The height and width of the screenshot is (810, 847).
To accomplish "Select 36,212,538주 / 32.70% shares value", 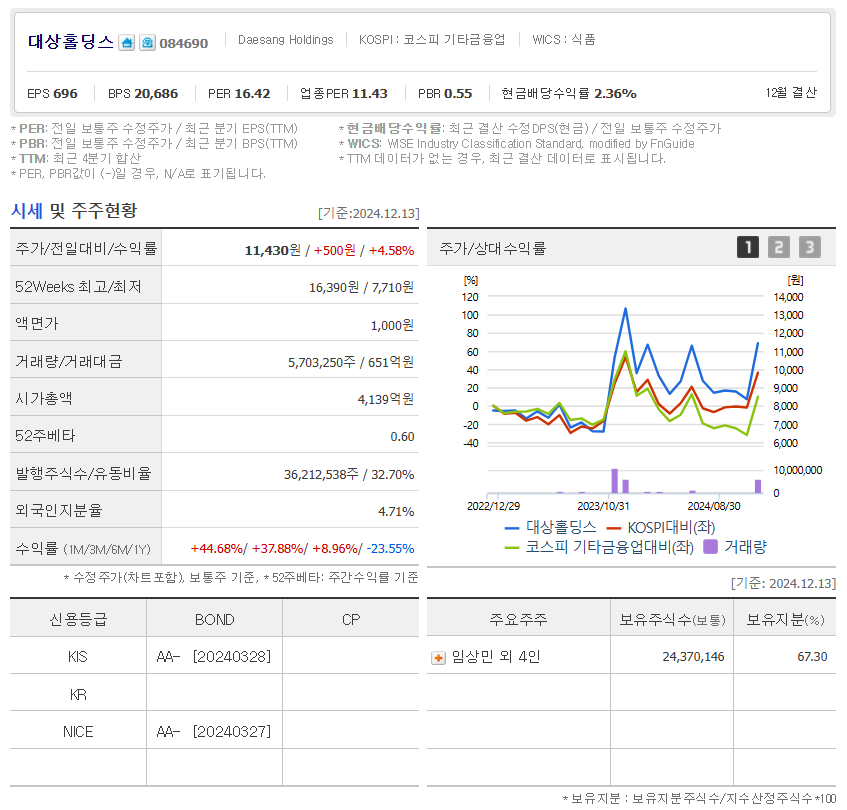I will pos(349,475).
